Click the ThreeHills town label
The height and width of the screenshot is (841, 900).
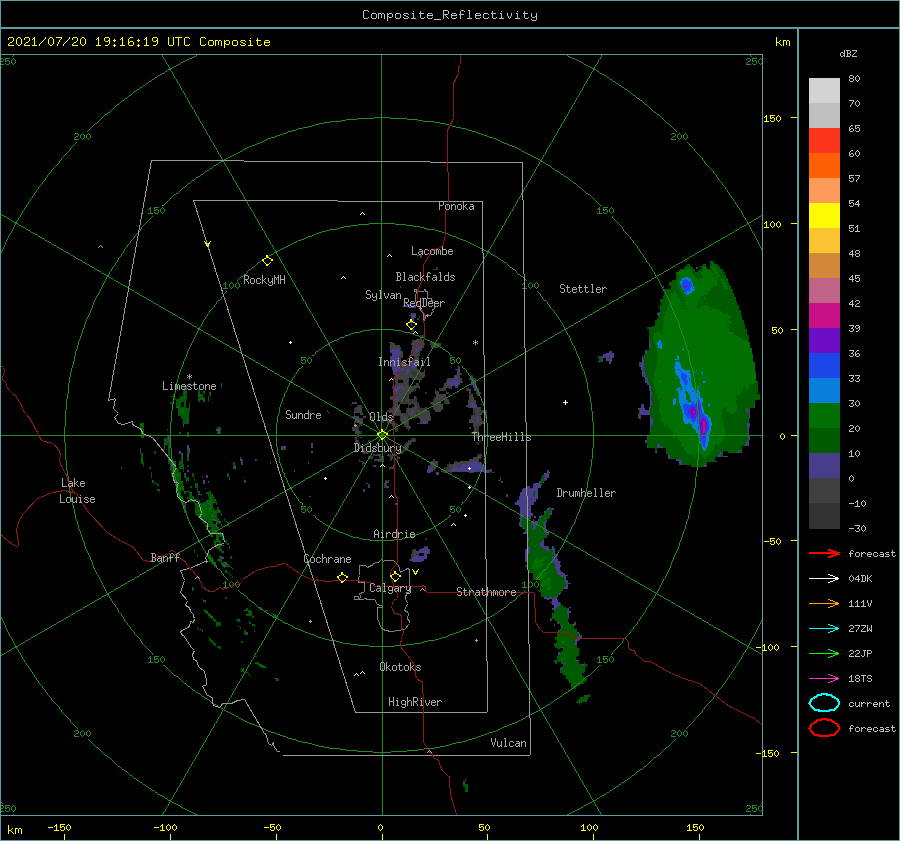[x=501, y=437]
